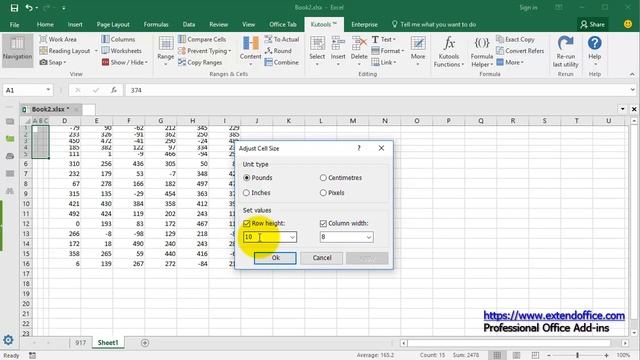Open Kutools Functions

(x=449, y=51)
